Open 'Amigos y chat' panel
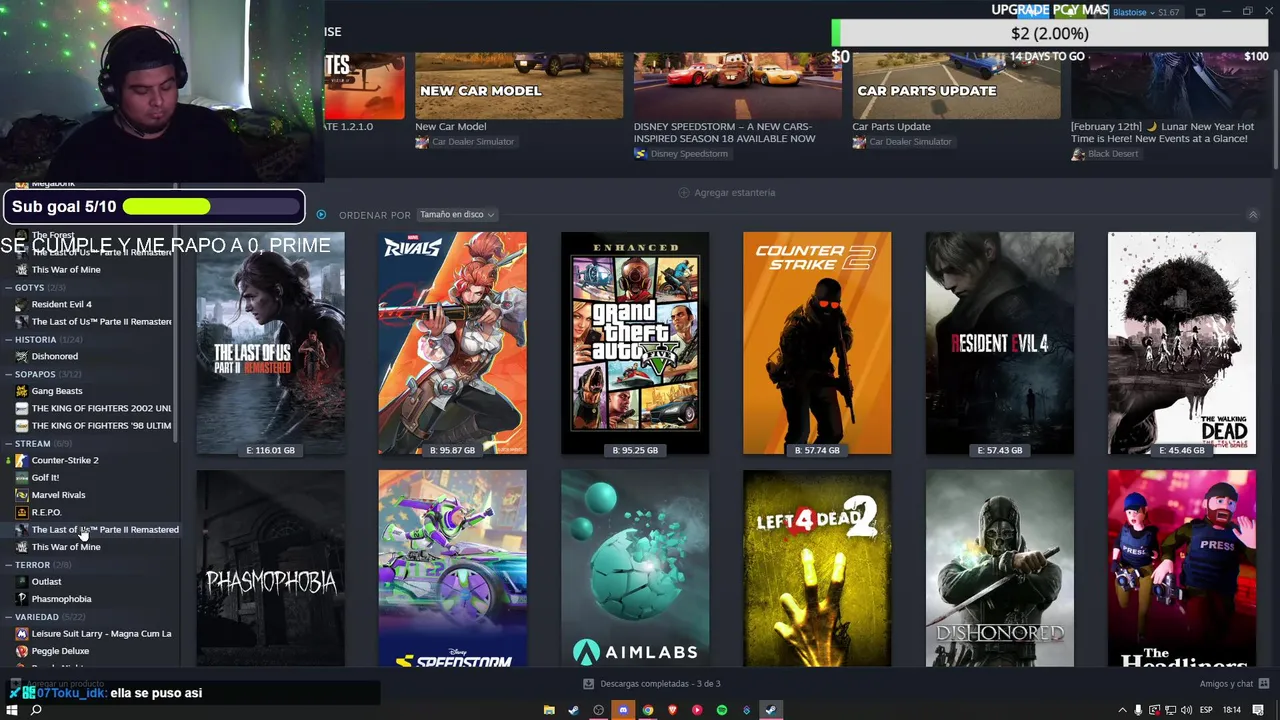This screenshot has height=720, width=1280. click(1226, 684)
